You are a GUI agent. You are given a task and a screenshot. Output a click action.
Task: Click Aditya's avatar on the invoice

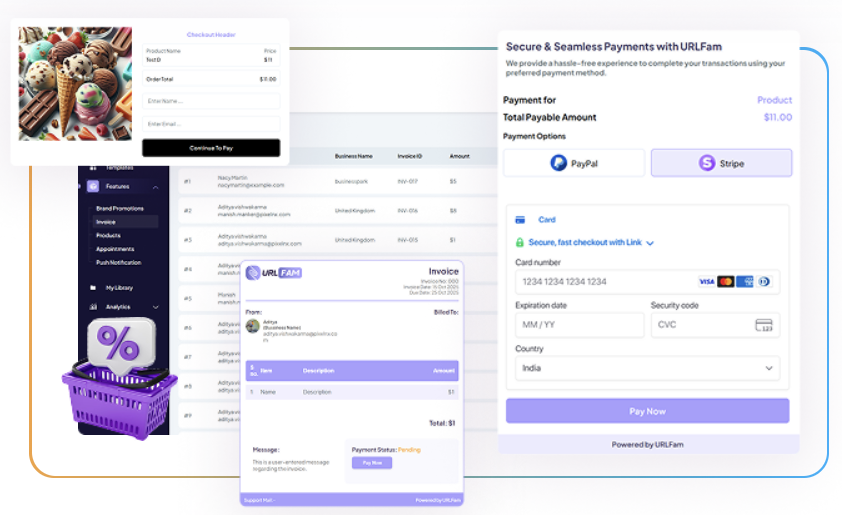pyautogui.click(x=252, y=326)
